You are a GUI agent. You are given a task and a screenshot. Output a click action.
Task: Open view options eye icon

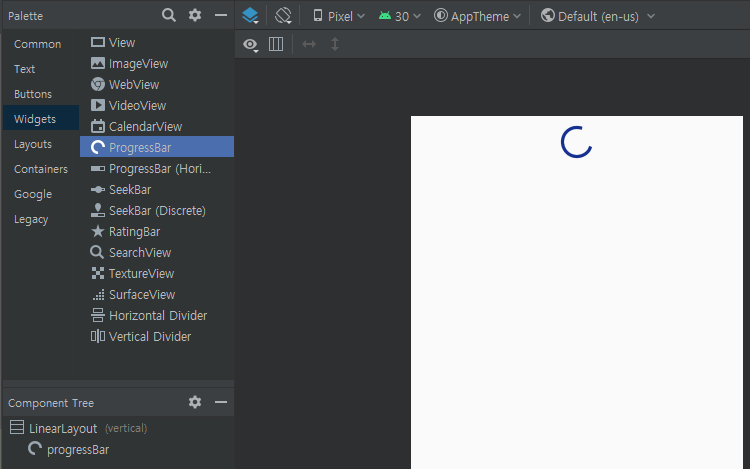[x=250, y=45]
